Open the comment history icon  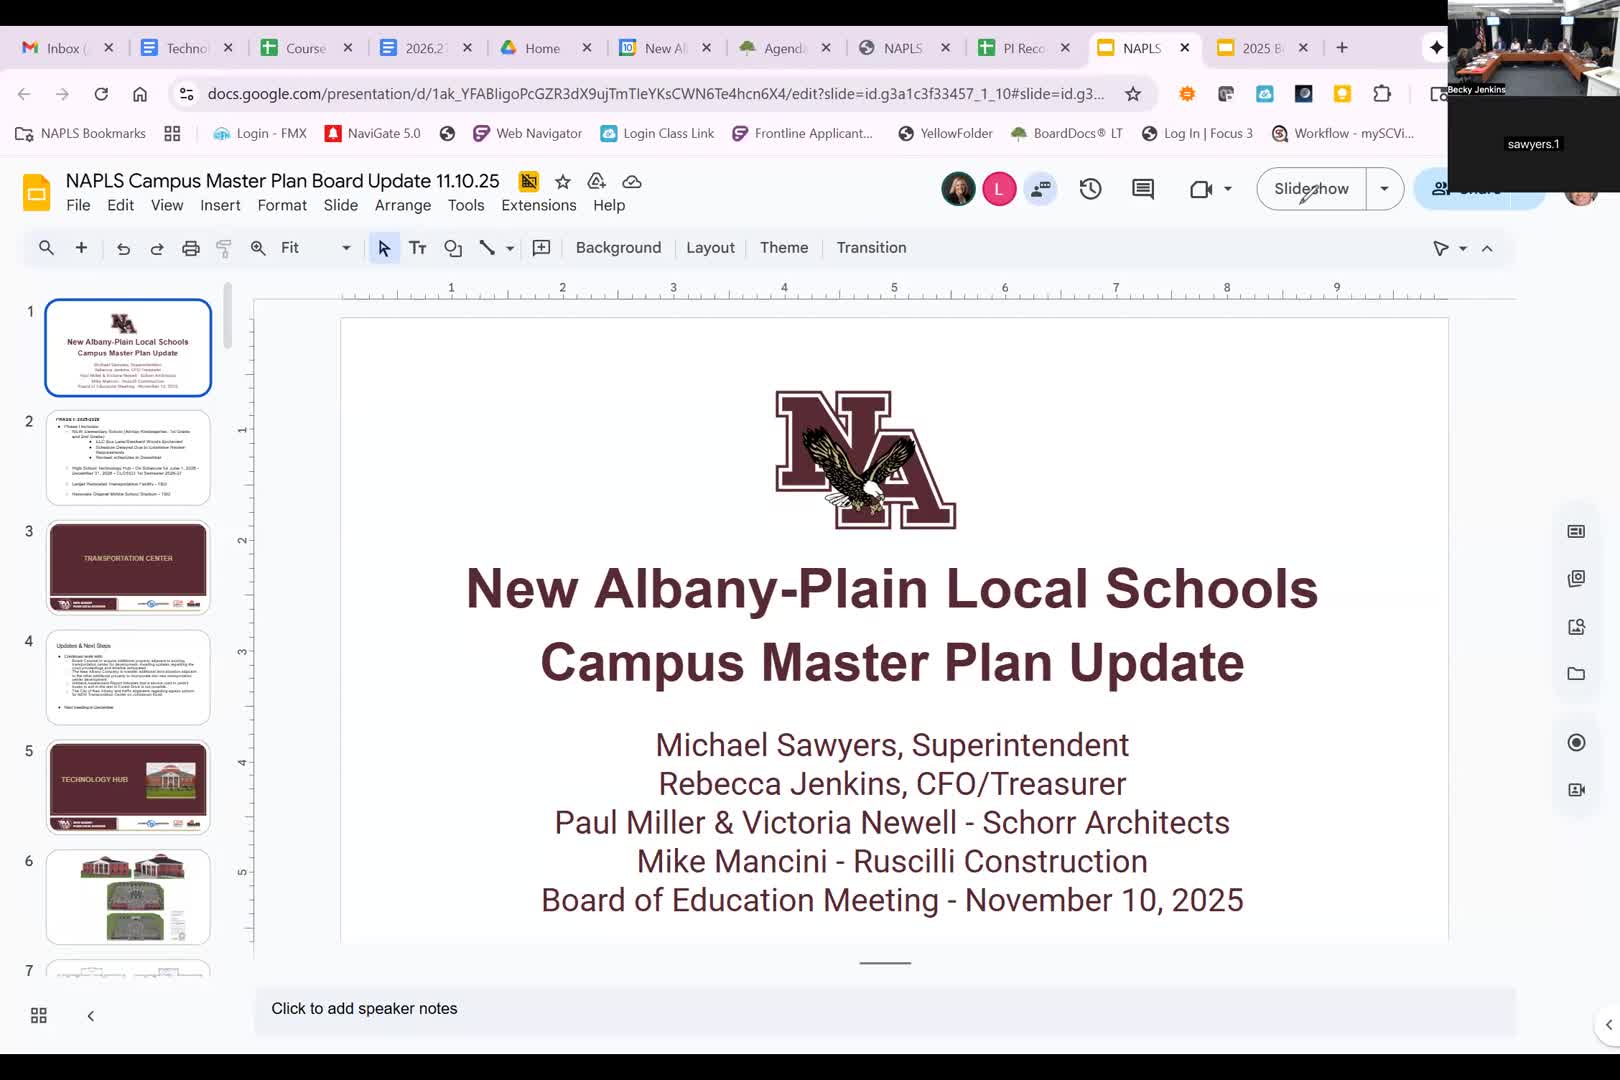click(1143, 189)
